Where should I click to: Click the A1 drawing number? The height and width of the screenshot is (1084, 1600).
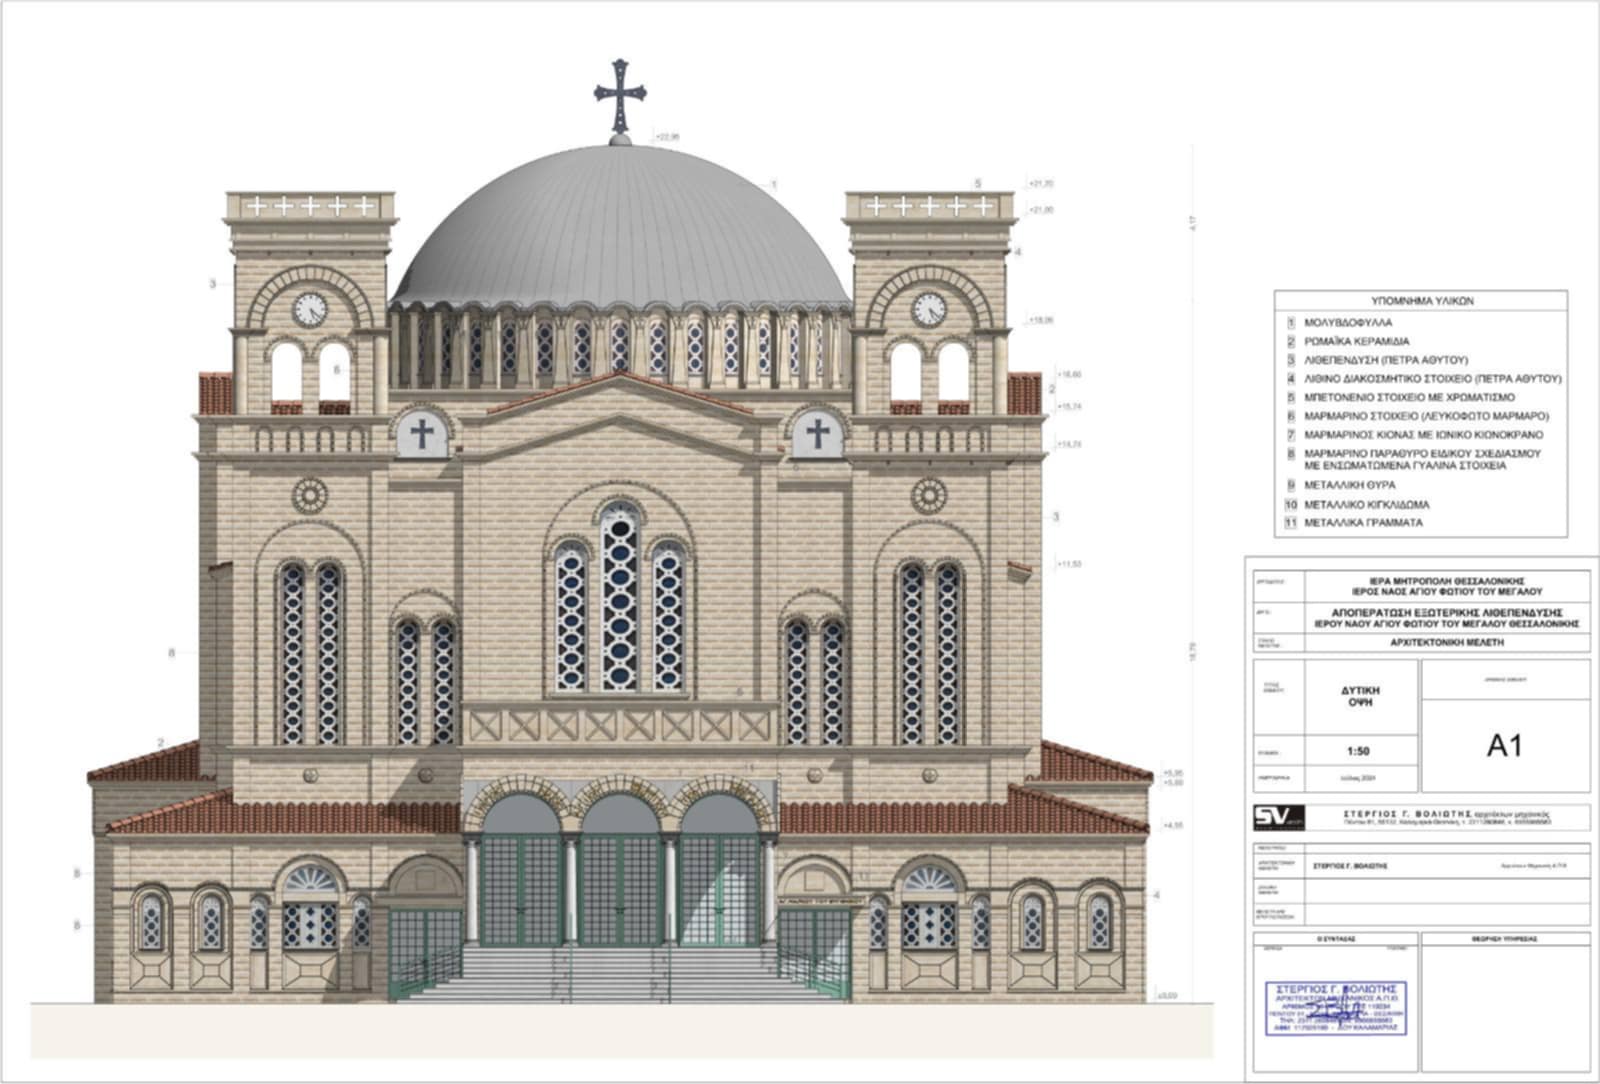pos(1504,746)
